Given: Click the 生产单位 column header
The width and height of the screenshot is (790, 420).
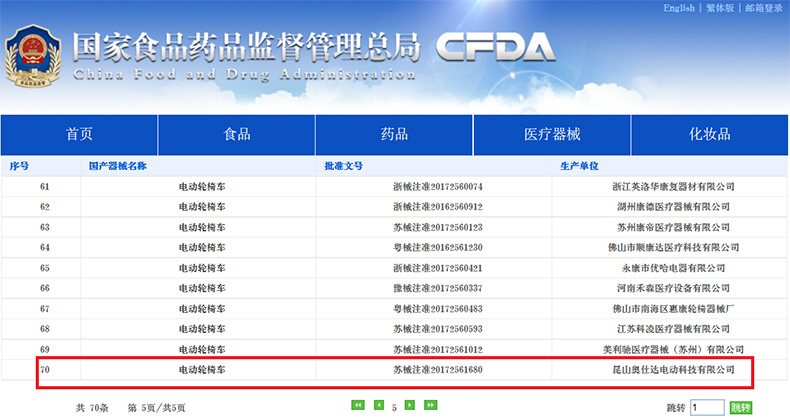Looking at the screenshot, I should pyautogui.click(x=579, y=166).
